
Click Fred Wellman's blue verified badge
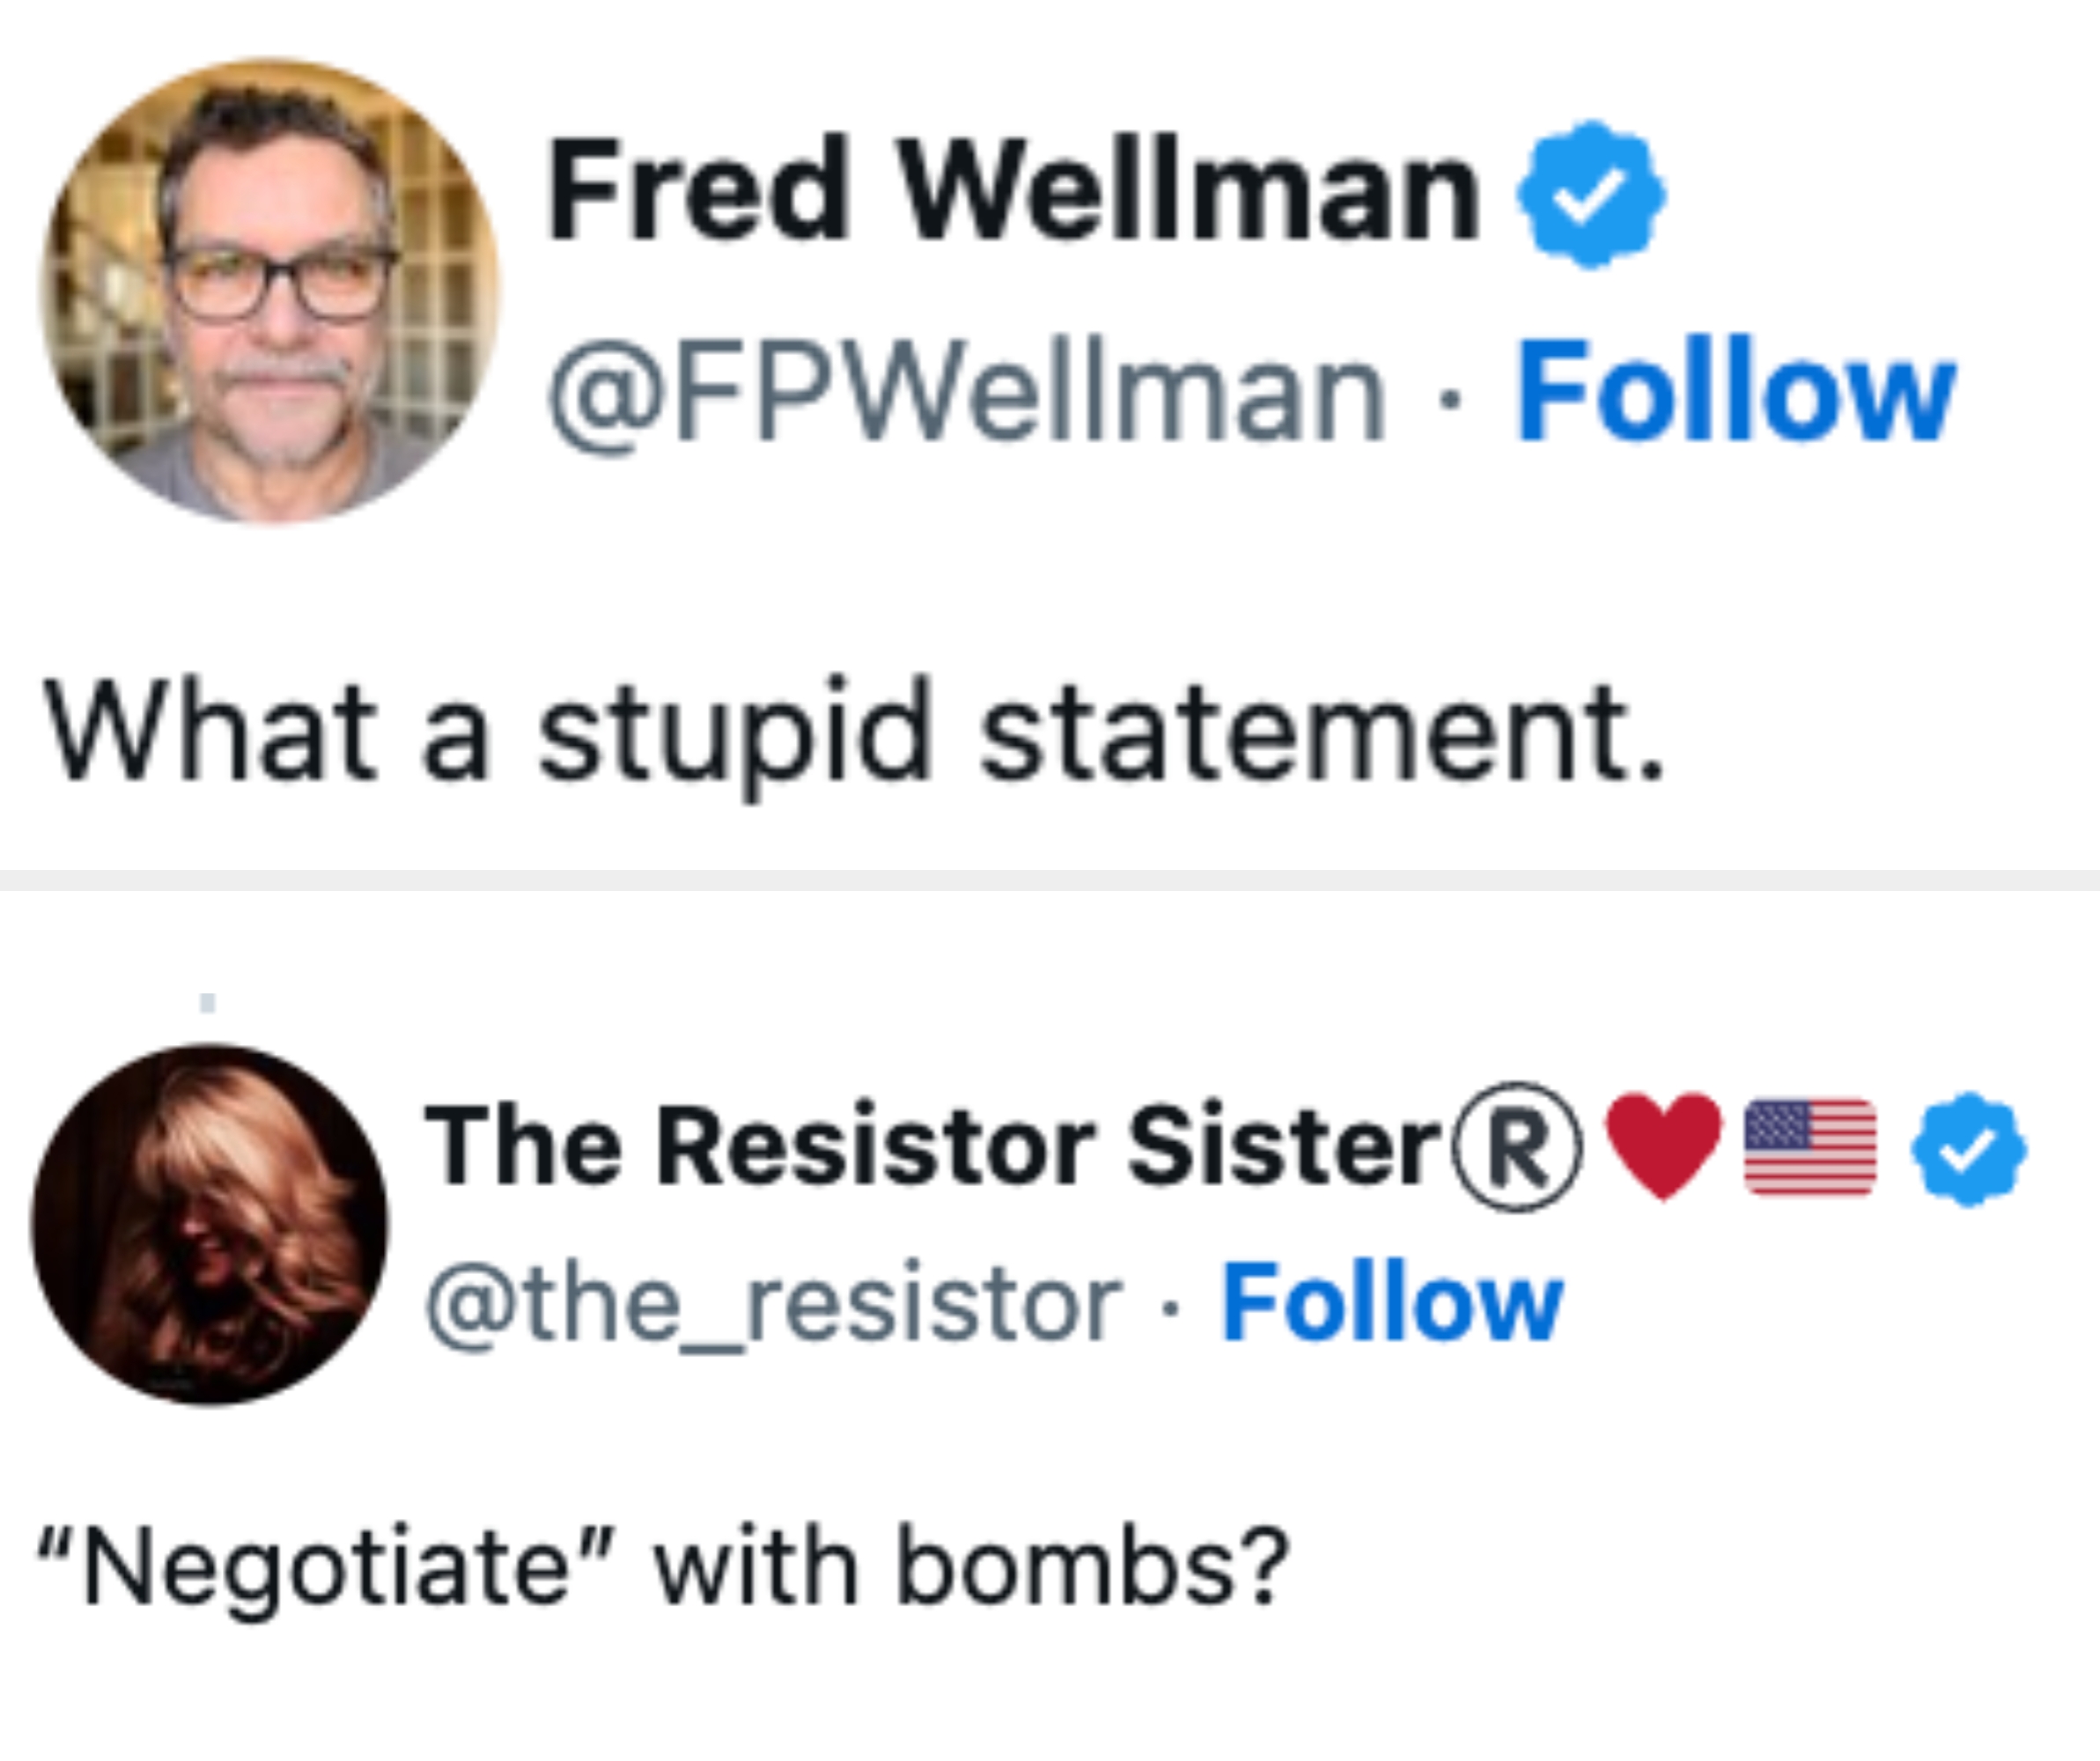[x=1591, y=194]
